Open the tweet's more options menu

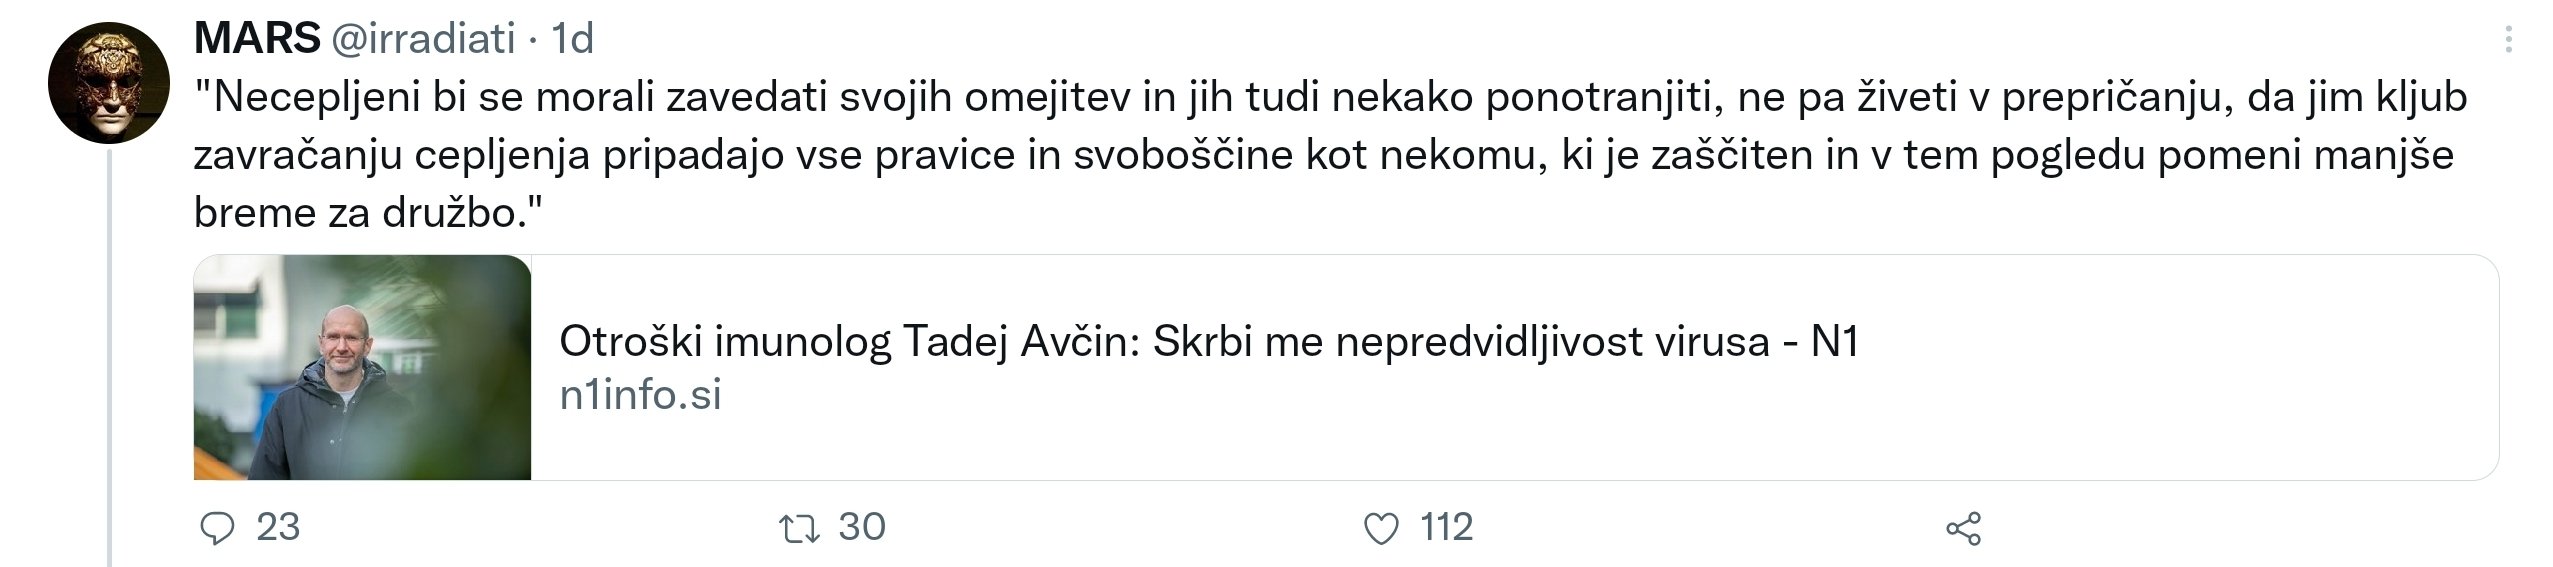2507,41
